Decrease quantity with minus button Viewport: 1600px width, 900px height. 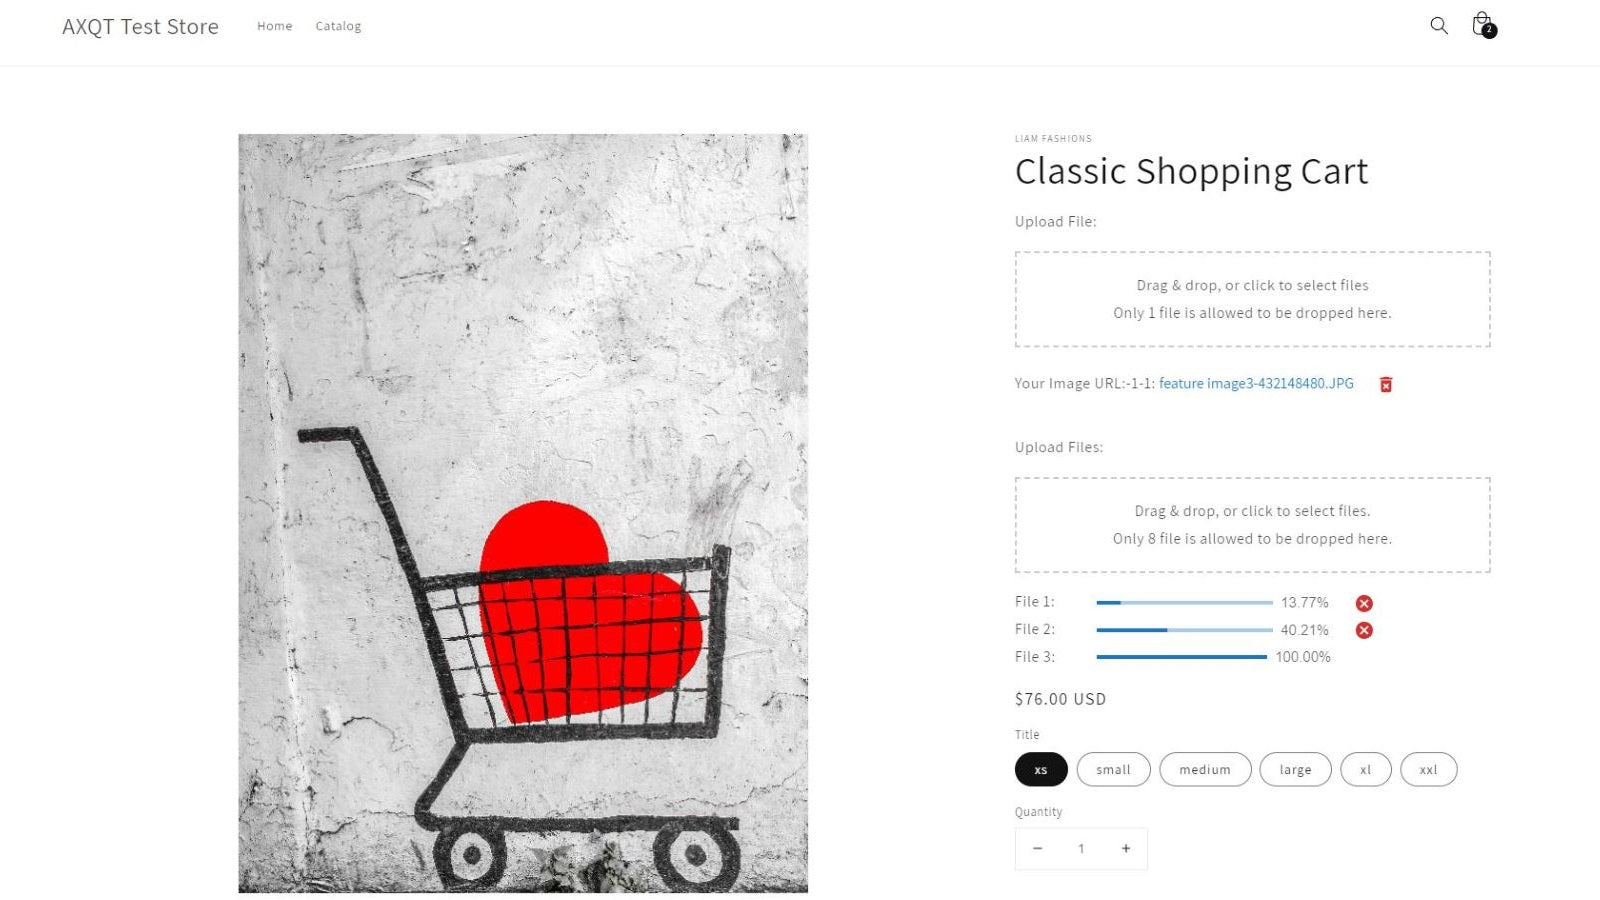1038,849
